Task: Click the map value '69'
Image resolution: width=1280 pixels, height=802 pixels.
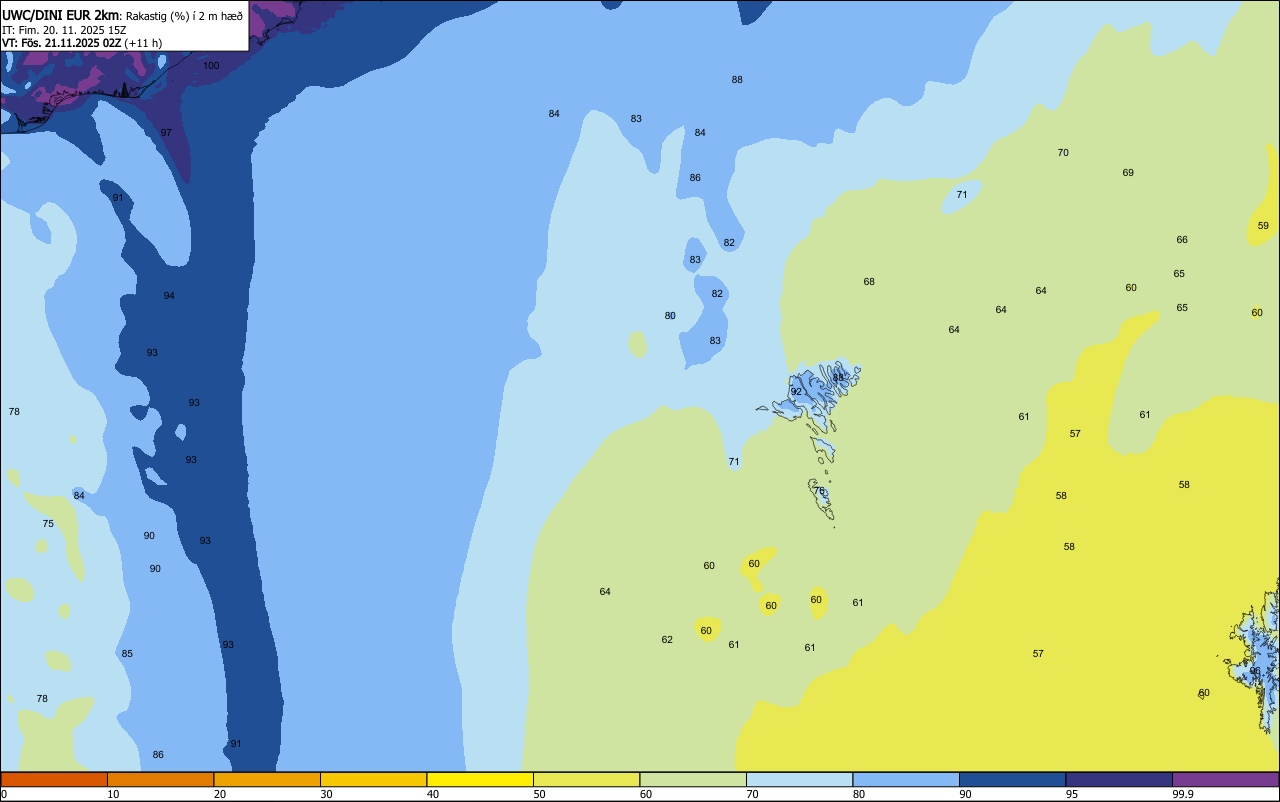Action: point(1128,173)
